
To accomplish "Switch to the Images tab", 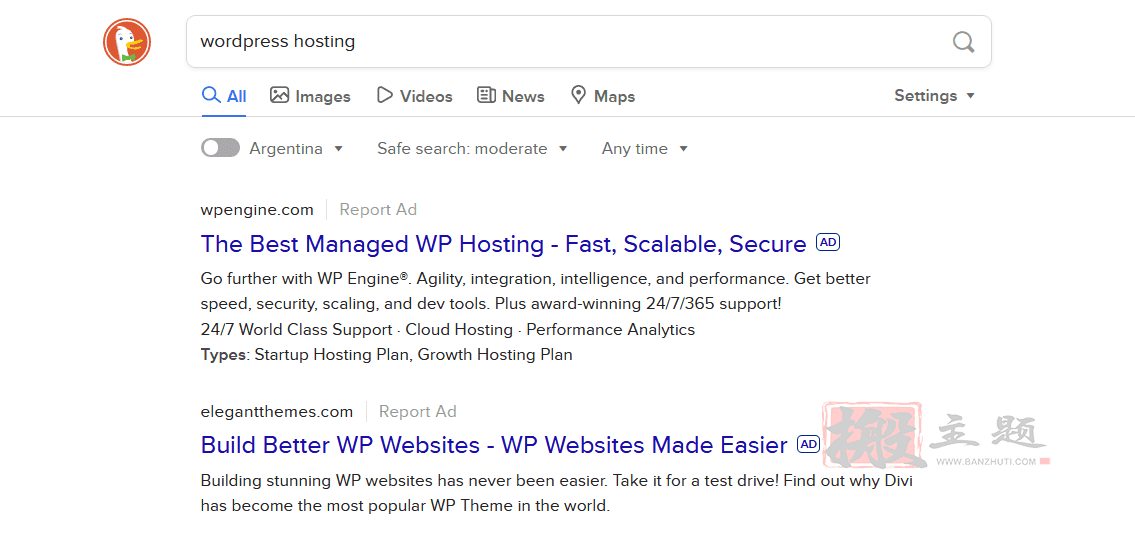I will click(310, 96).
